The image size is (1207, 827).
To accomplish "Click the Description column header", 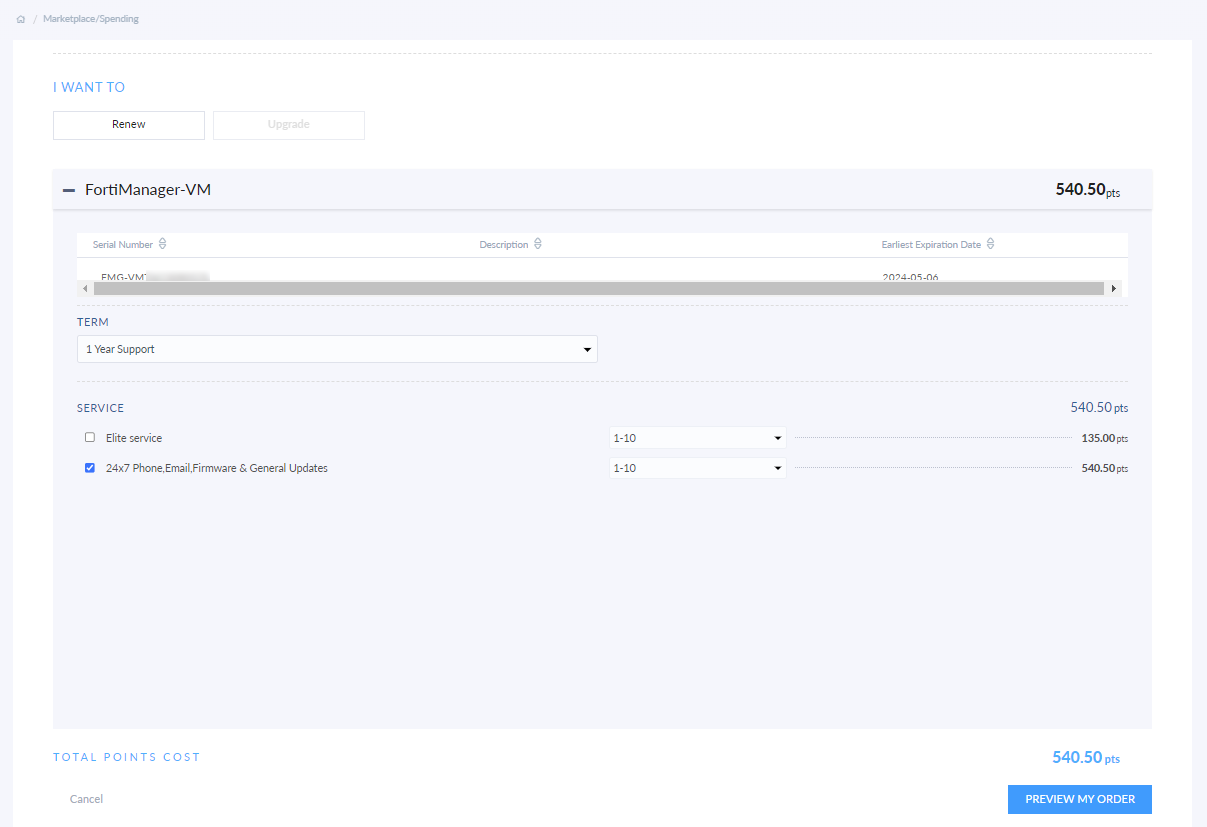I will click(504, 245).
